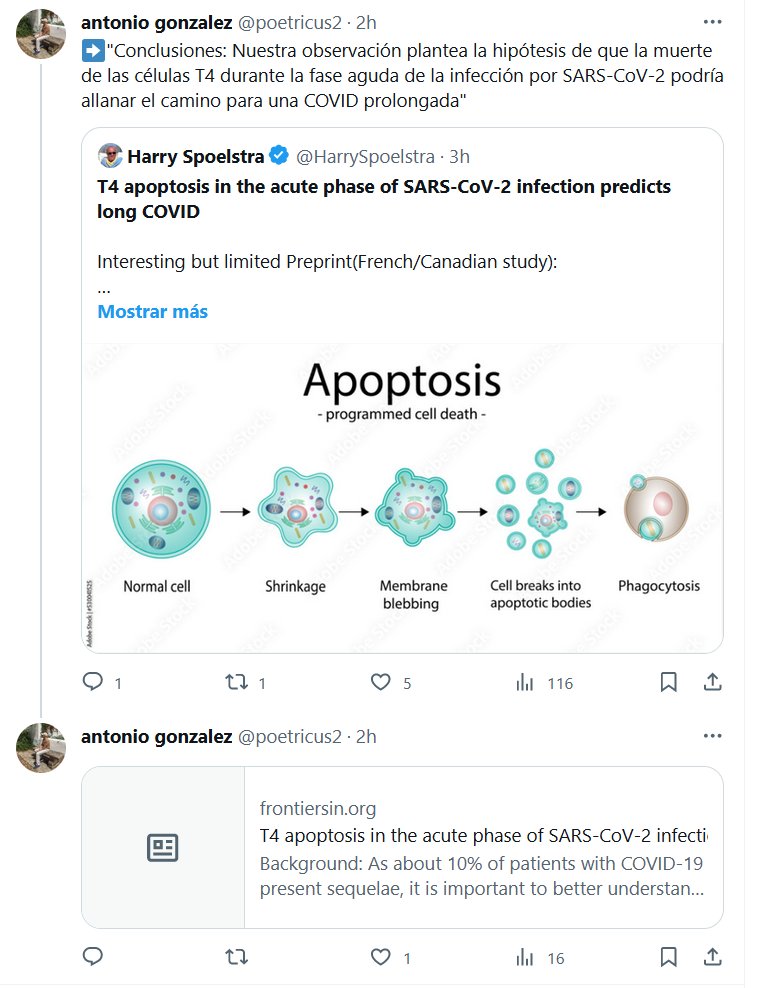Screen dimensions: 762x988
Task: Share the frontiersin.org link tweet
Action: coord(713,957)
